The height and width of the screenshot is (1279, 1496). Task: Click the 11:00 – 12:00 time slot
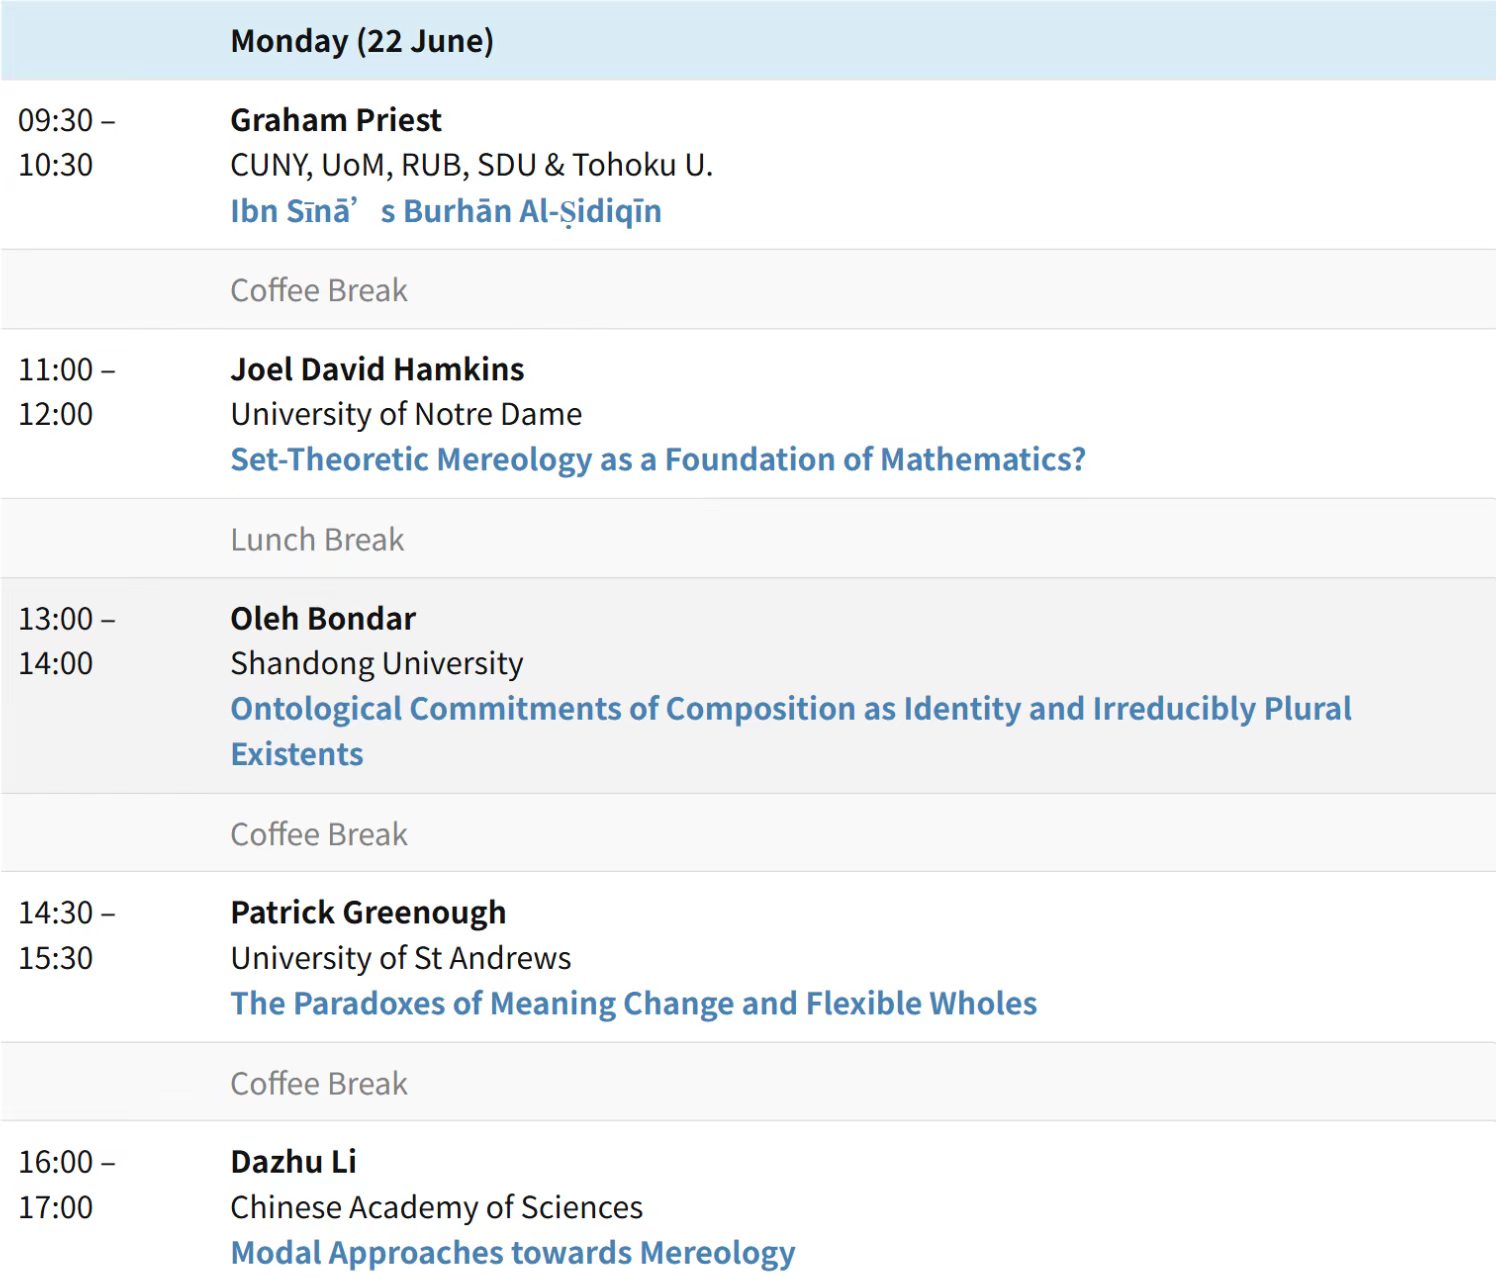[67, 391]
